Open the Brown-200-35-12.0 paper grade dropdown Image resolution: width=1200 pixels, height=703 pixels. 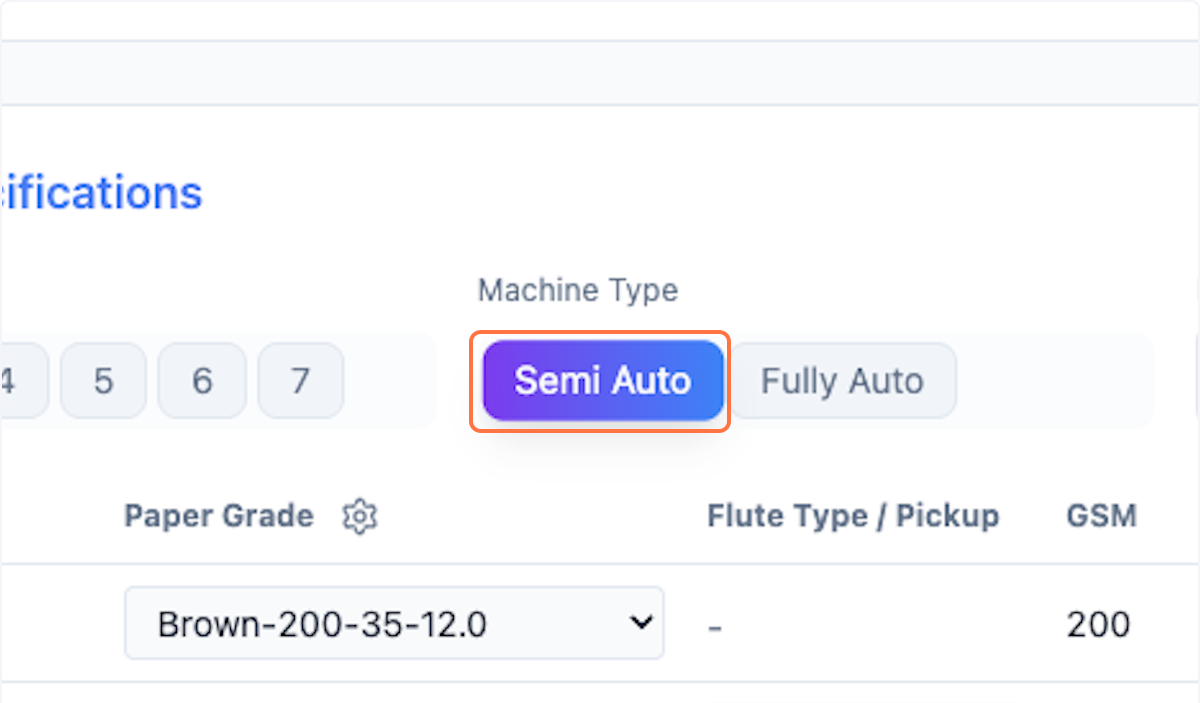(393, 623)
